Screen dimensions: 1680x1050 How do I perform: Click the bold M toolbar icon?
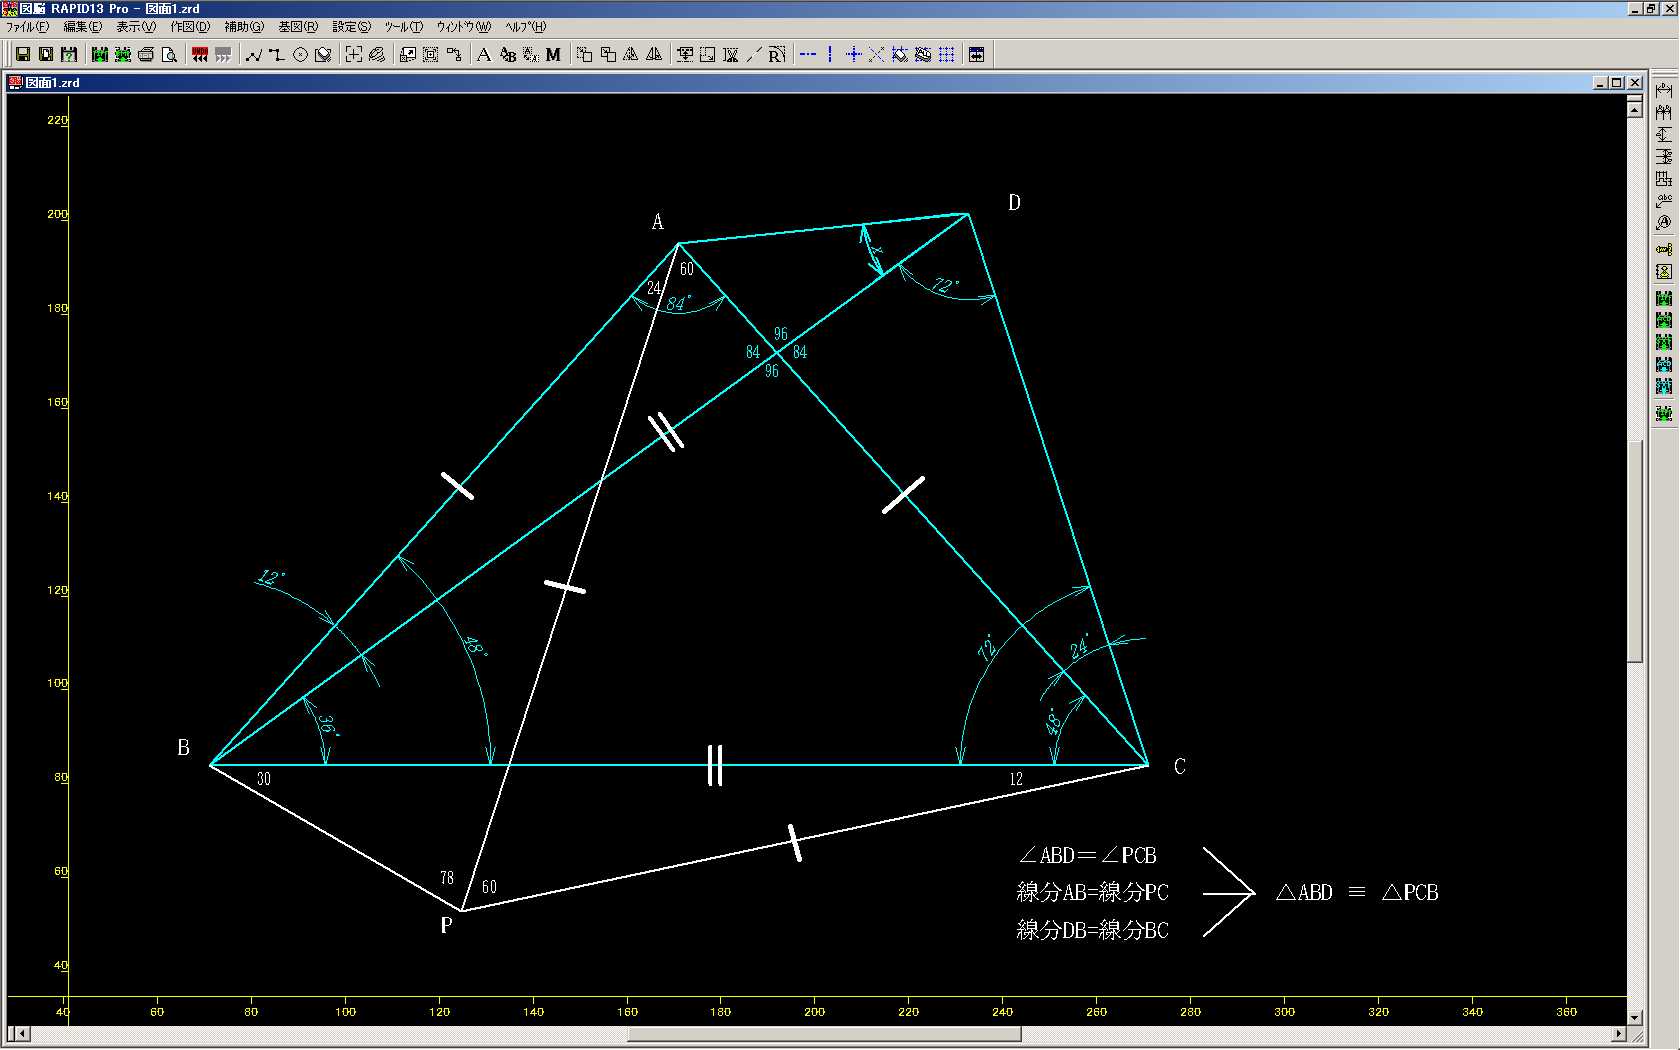(x=553, y=54)
